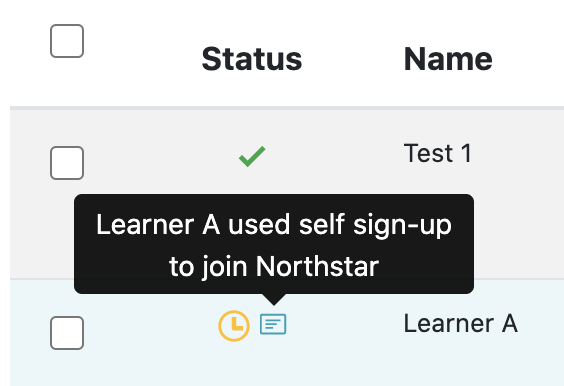
Task: Tick the select-all checkbox in the header
Action: click(67, 41)
